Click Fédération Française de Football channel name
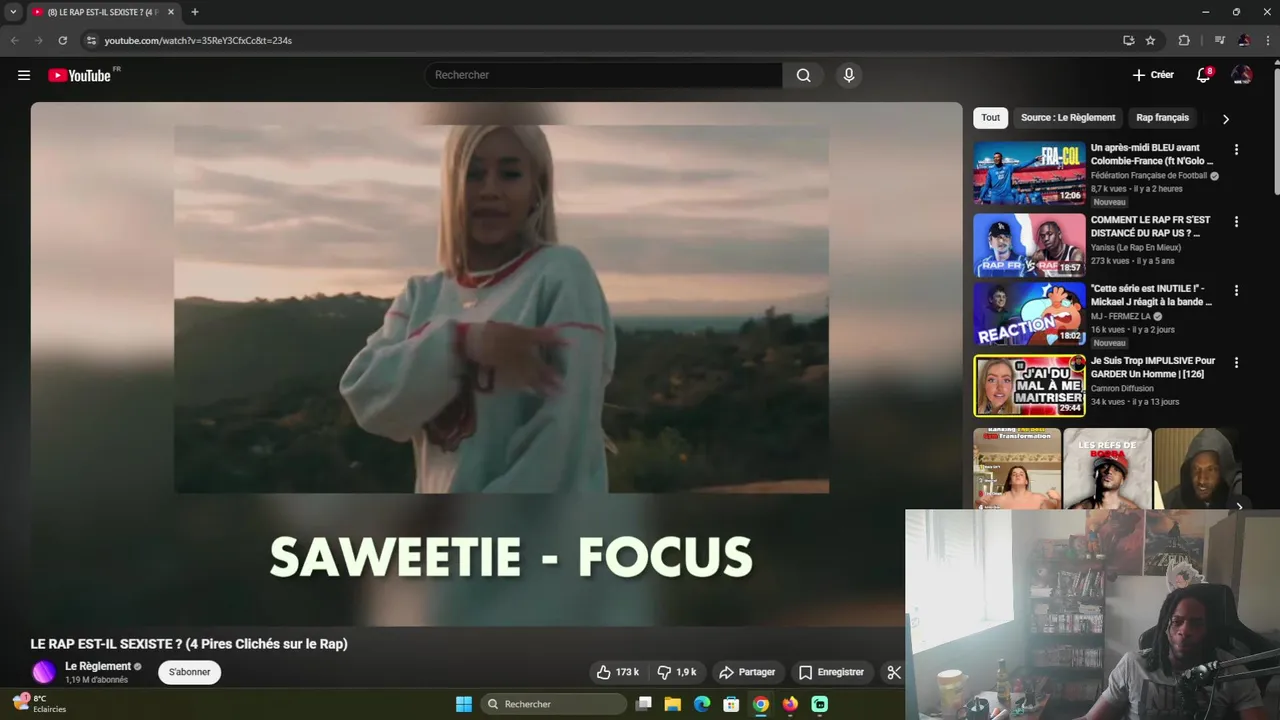Image resolution: width=1280 pixels, height=720 pixels. [1149, 176]
